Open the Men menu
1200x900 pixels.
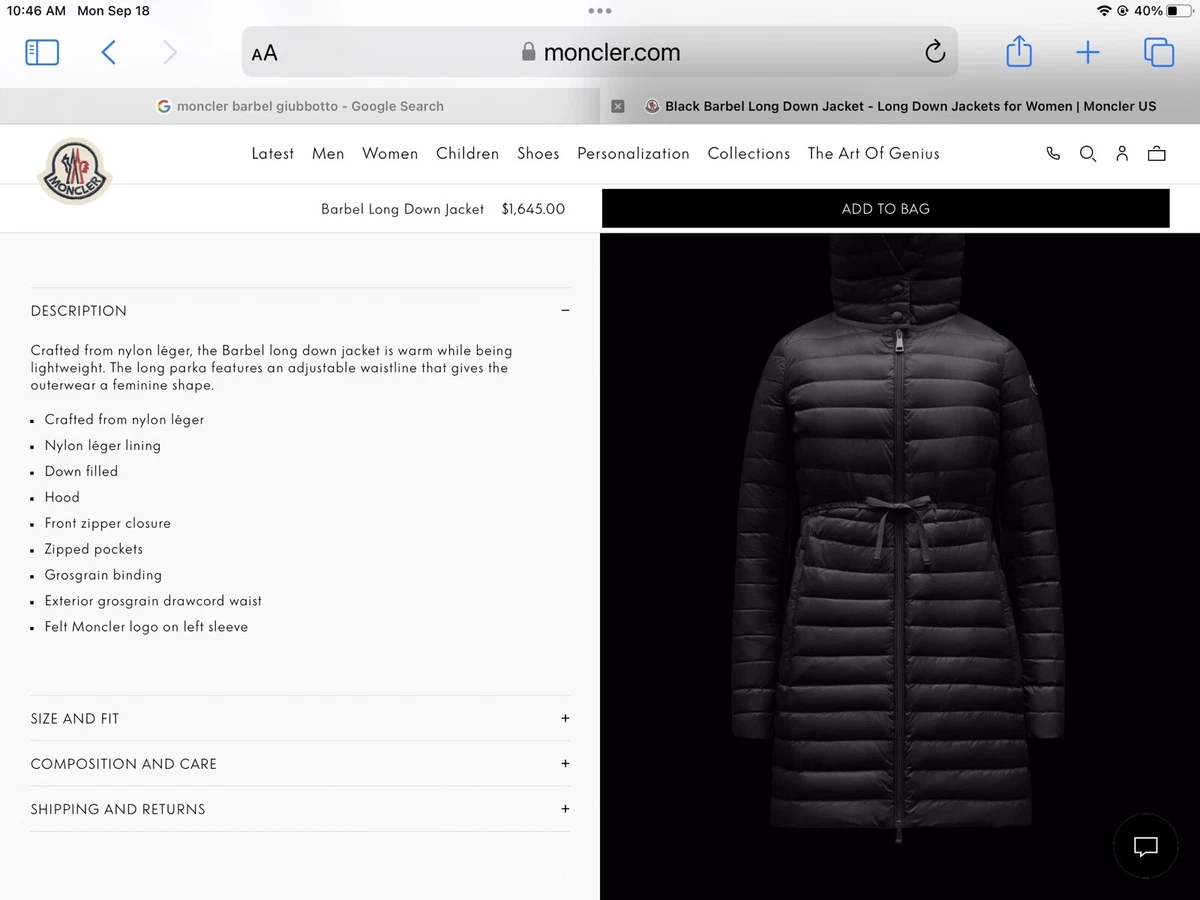(328, 154)
